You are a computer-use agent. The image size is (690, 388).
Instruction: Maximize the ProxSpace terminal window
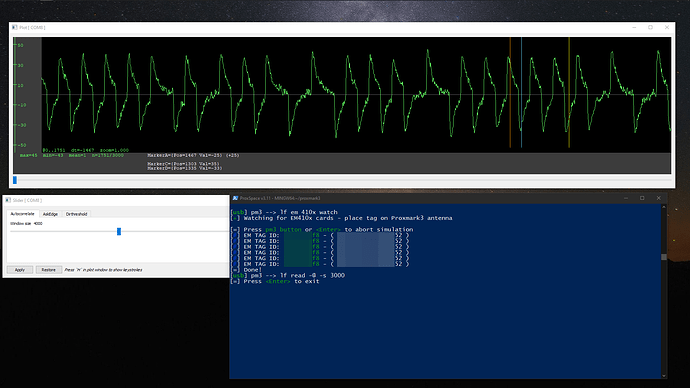(642, 198)
